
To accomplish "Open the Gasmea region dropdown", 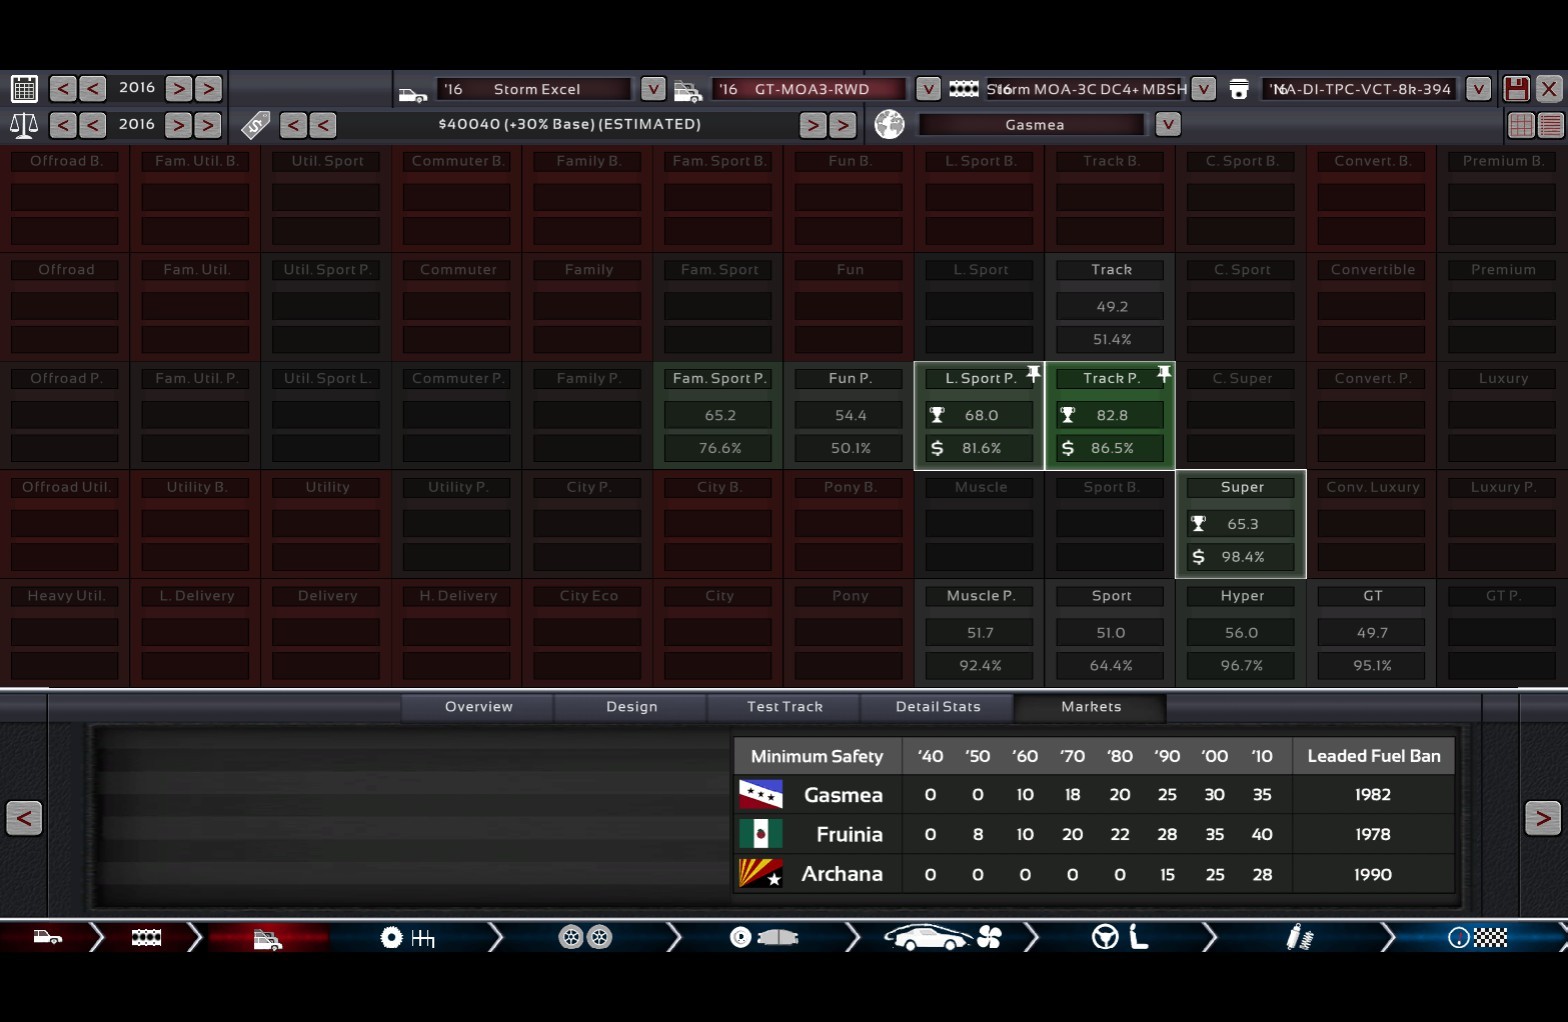I will pos(1167,125).
